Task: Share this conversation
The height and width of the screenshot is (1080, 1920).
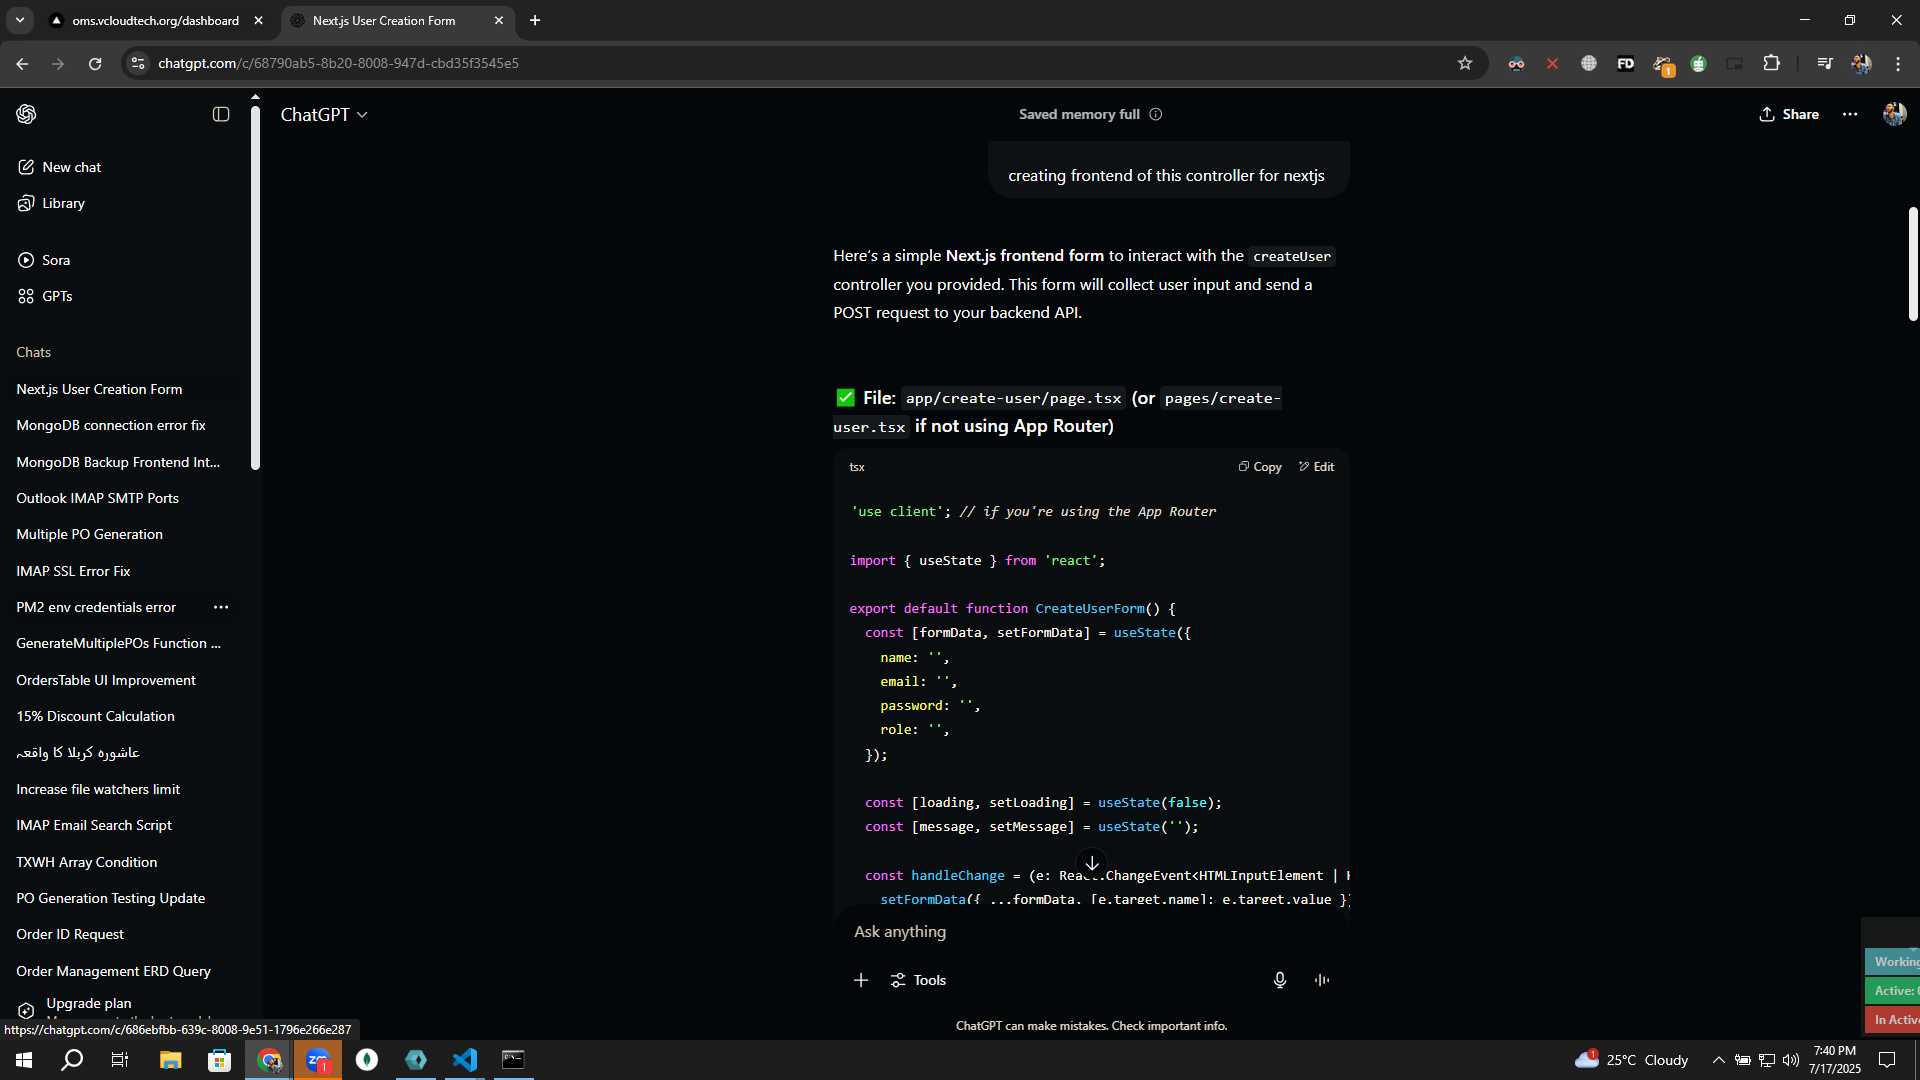Action: 1789,114
